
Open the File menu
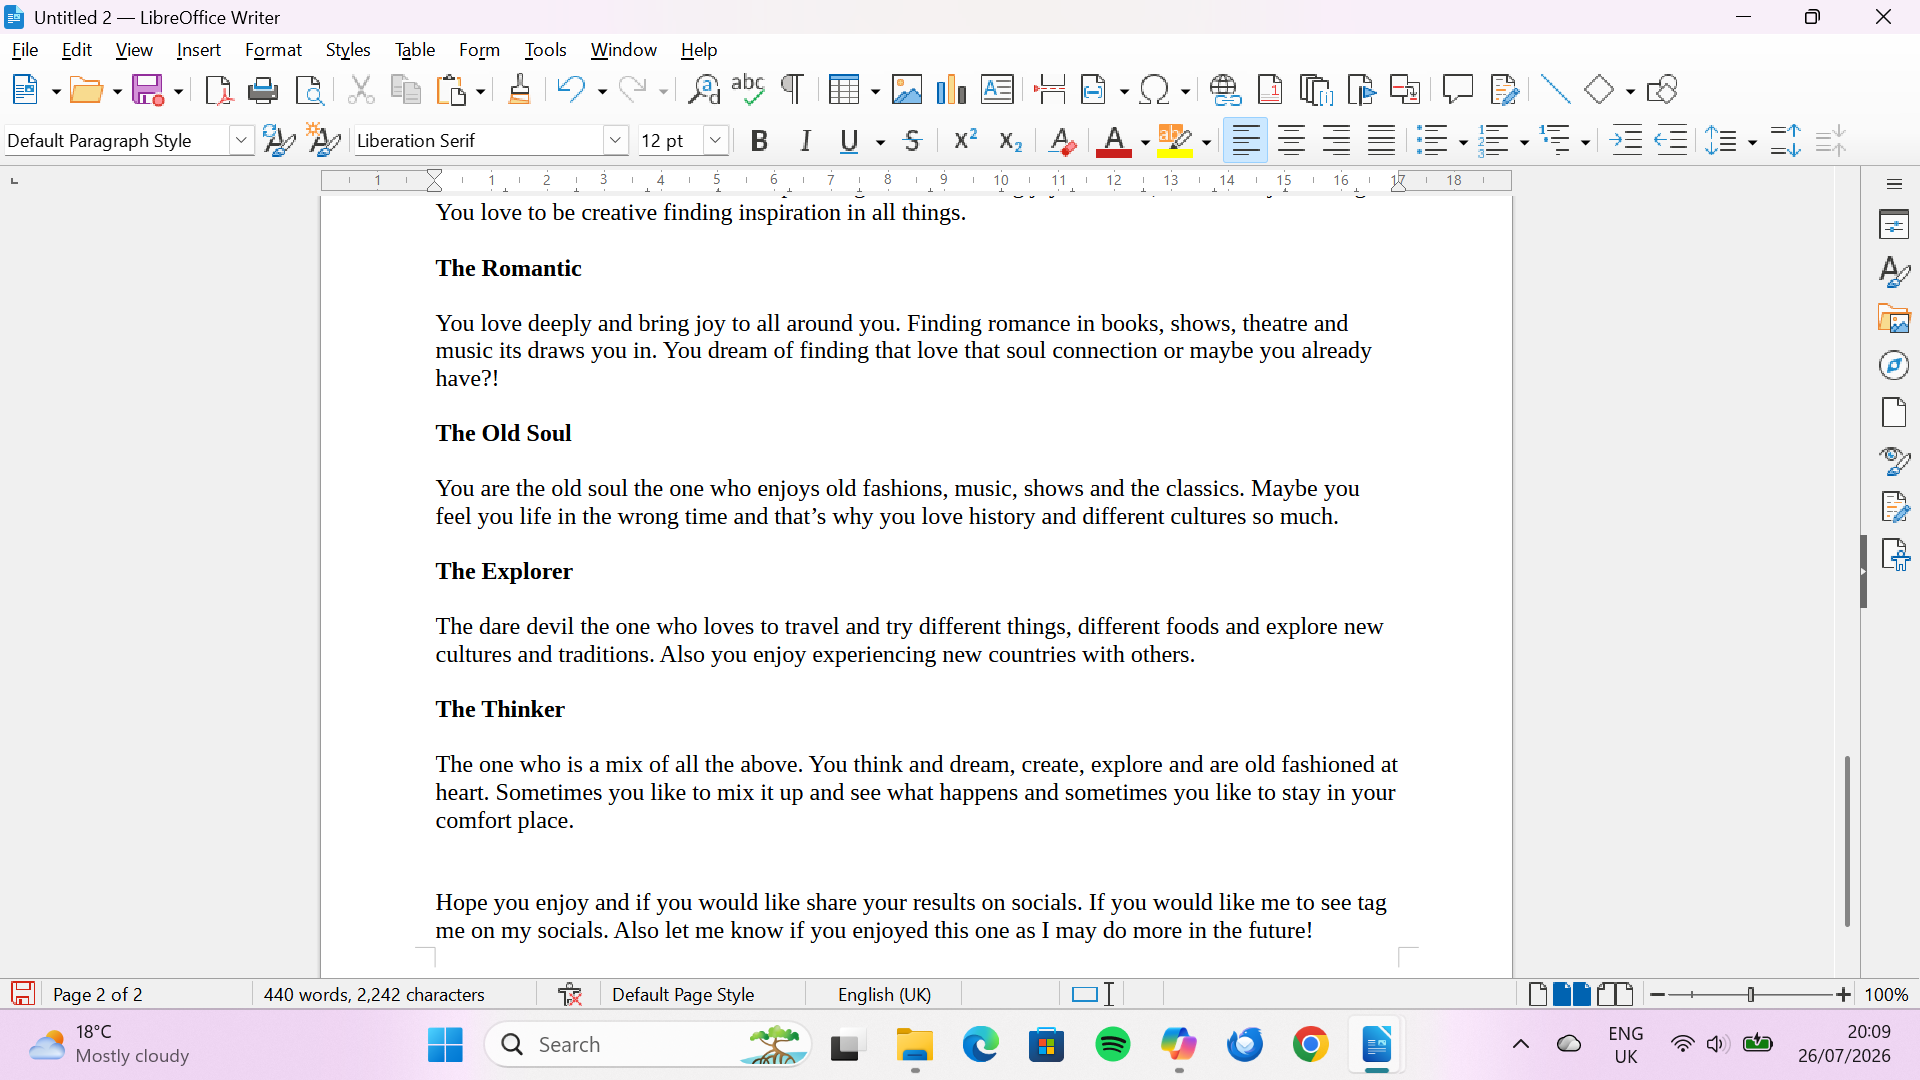click(x=25, y=50)
